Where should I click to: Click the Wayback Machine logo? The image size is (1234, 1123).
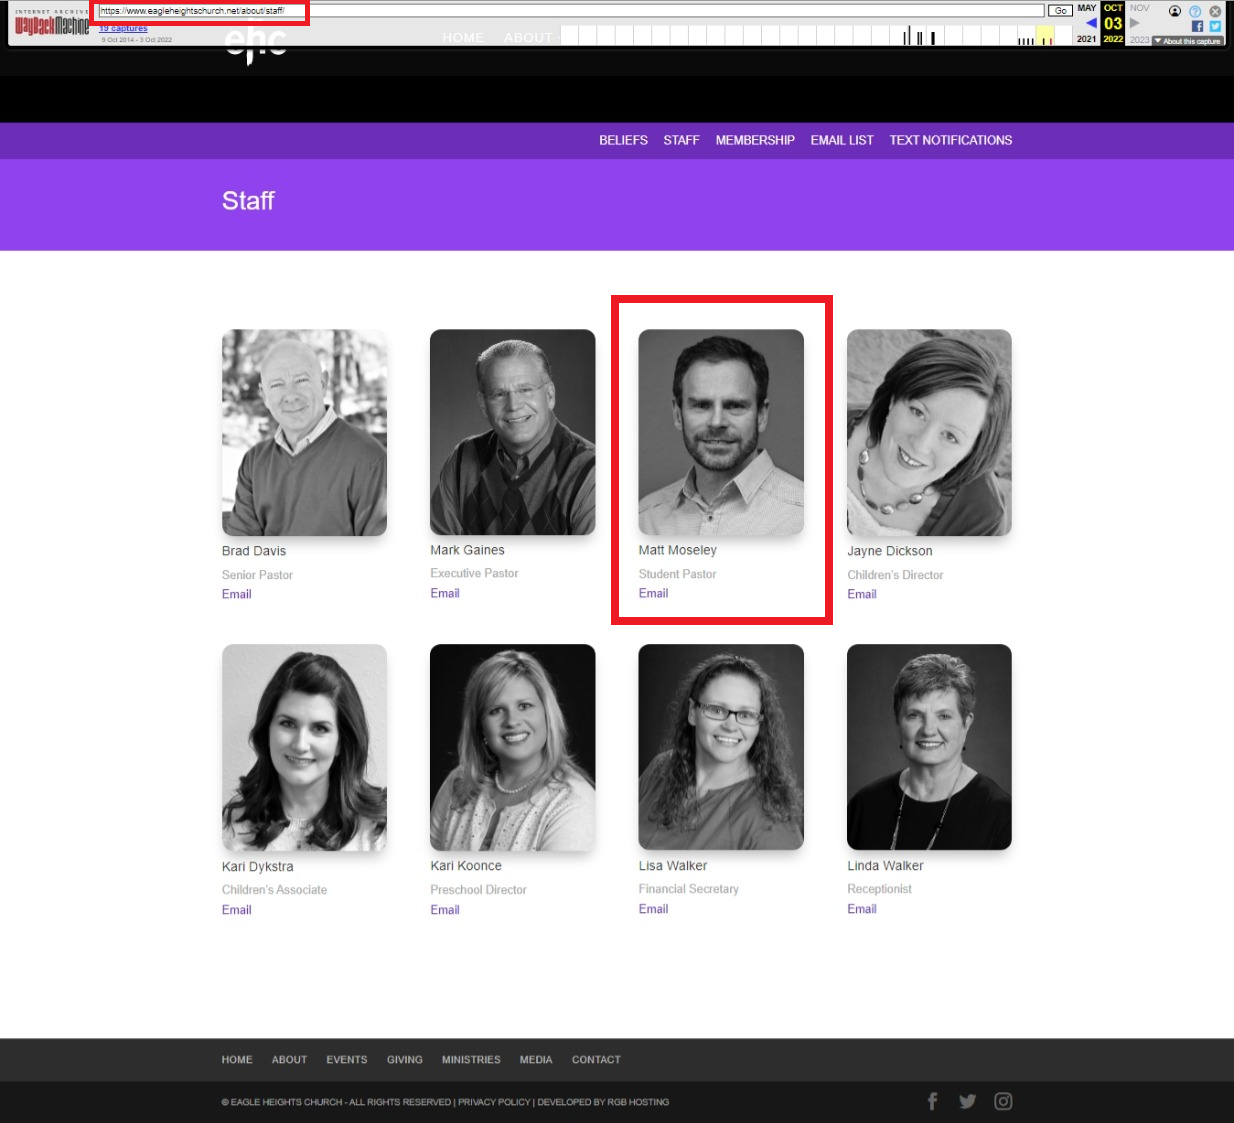(52, 23)
